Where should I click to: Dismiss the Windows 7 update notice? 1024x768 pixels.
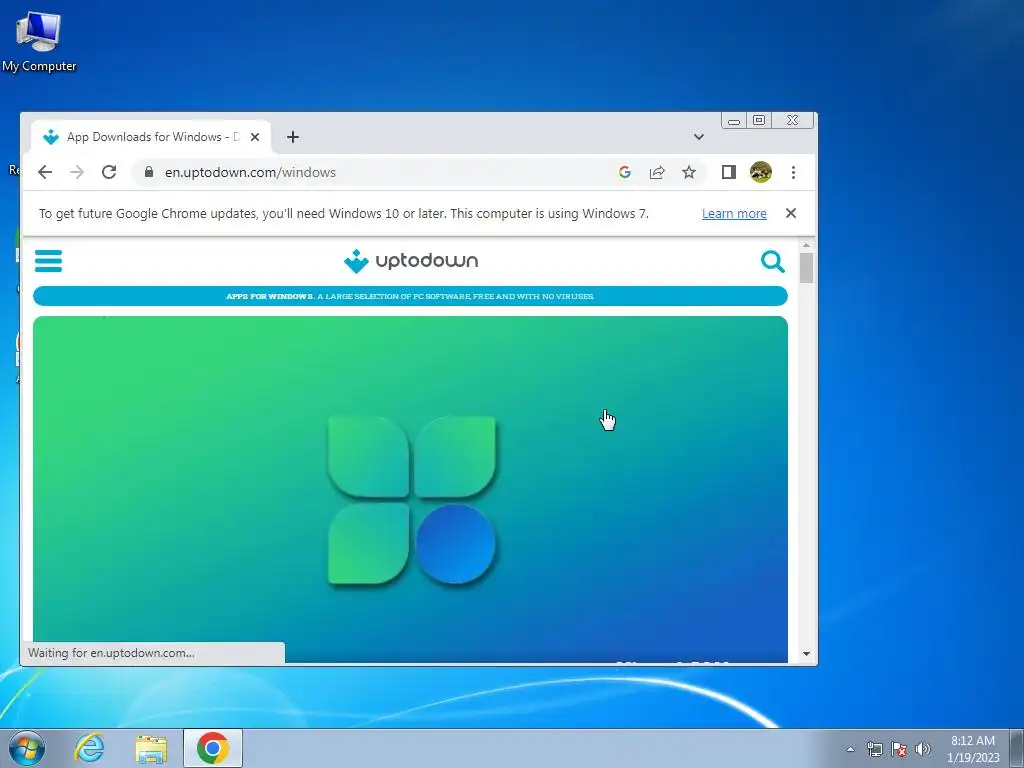click(x=791, y=213)
